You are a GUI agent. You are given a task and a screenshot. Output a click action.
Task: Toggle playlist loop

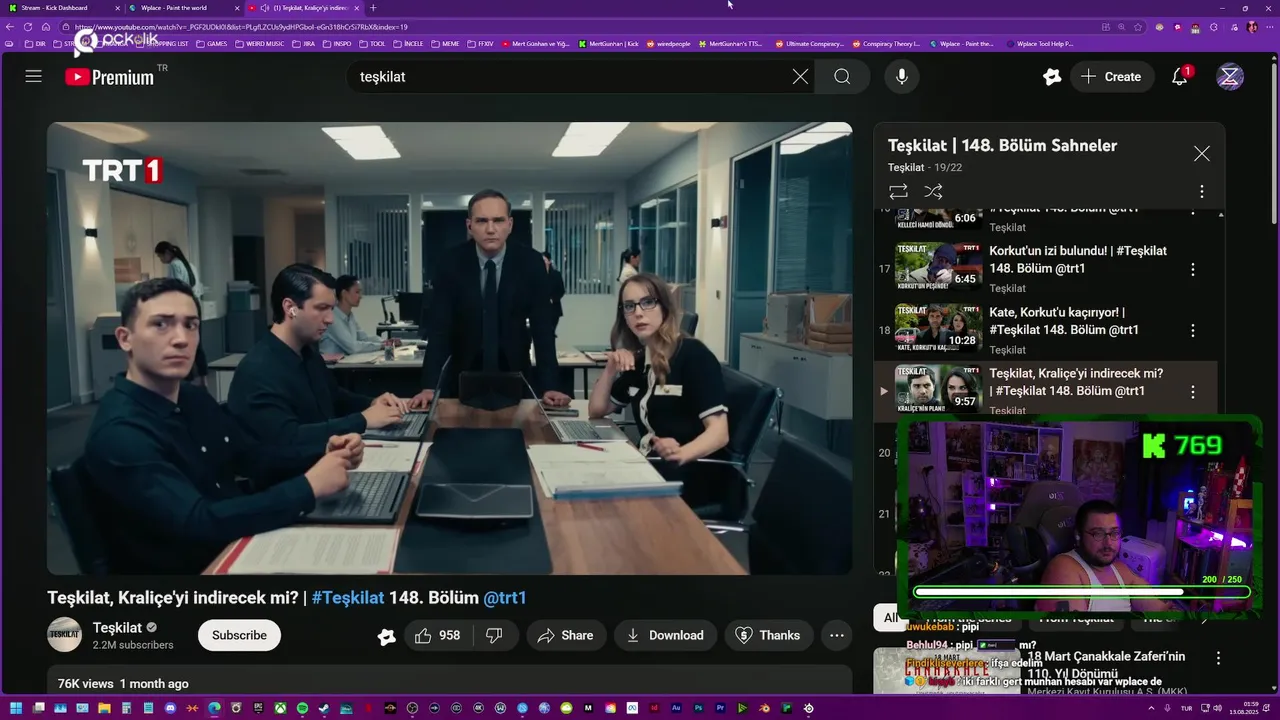coord(898,191)
